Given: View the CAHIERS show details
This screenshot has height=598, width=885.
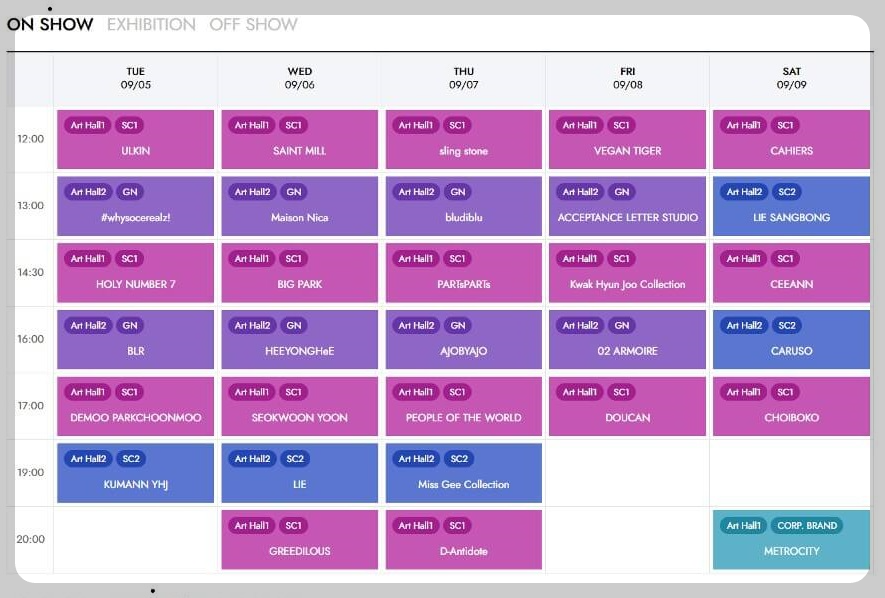Looking at the screenshot, I should pos(791,139).
